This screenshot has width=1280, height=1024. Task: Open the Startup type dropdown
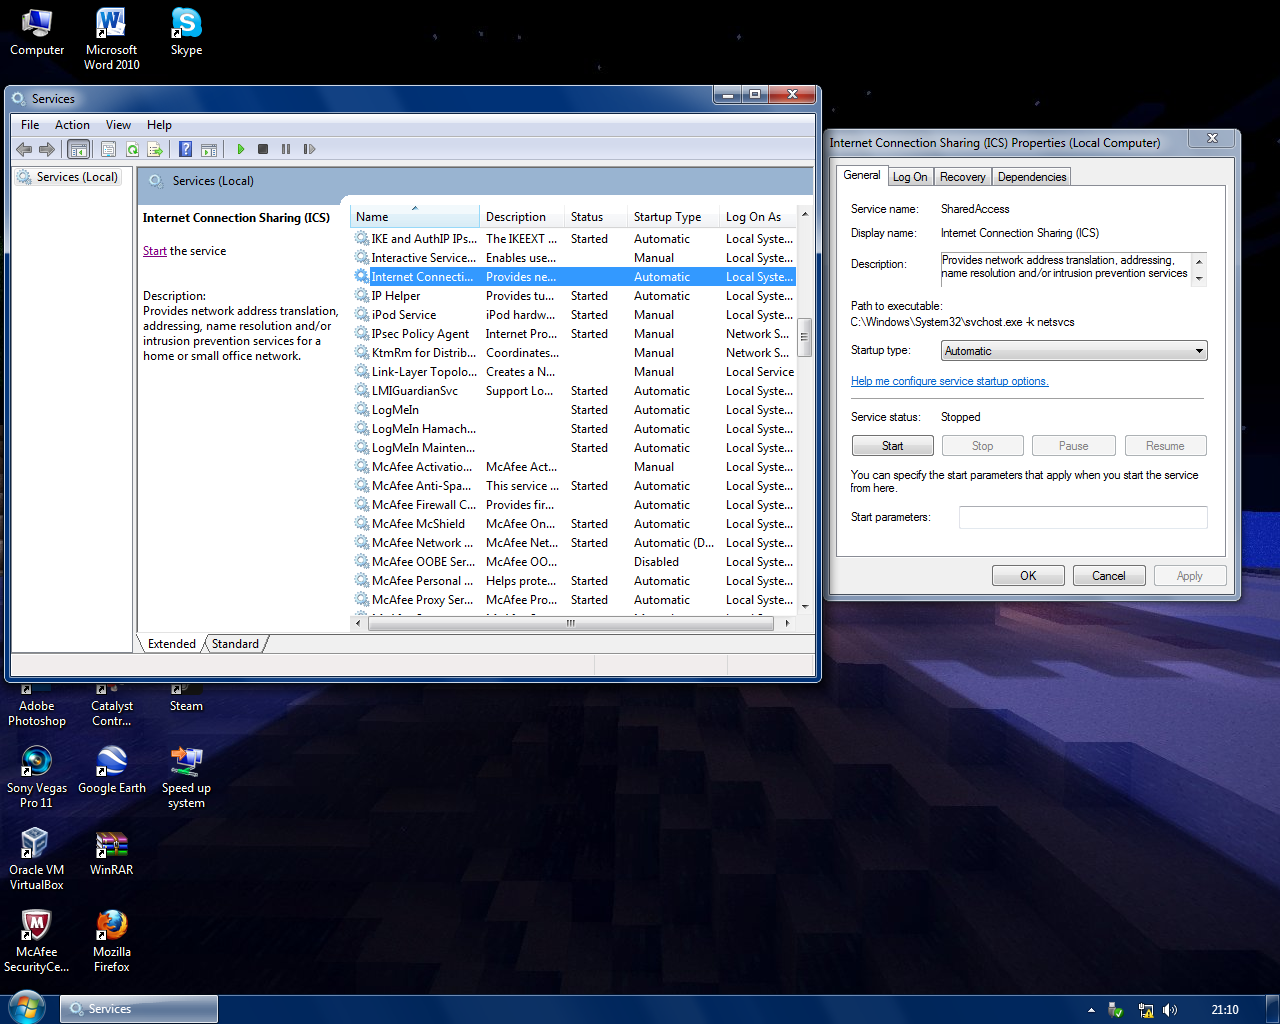pos(1074,351)
